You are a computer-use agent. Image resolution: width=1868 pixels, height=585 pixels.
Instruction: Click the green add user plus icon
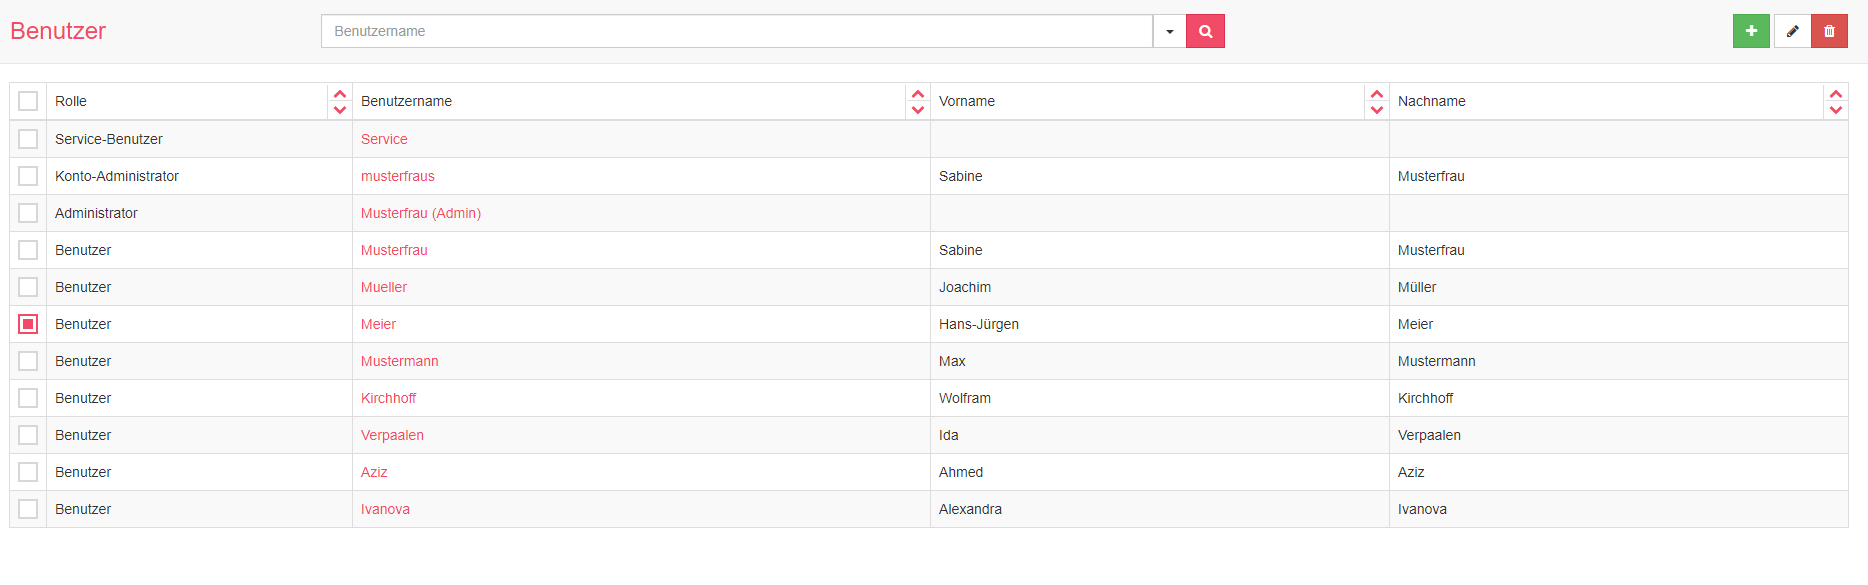tap(1751, 31)
